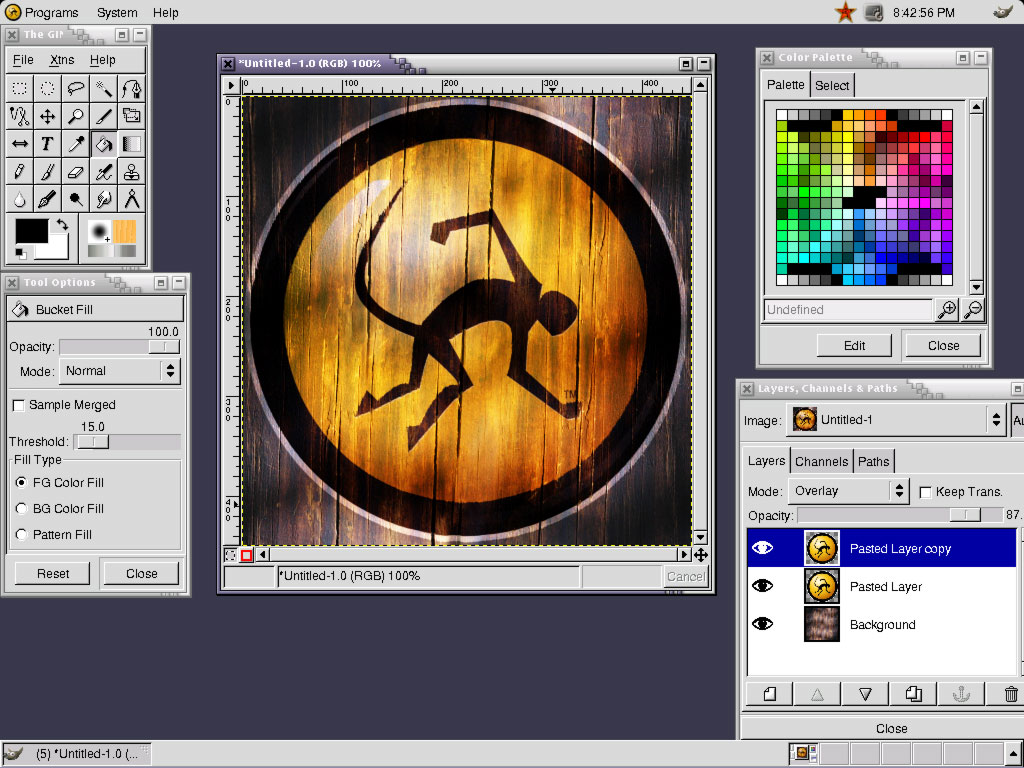Select the Fuzzy Select magic wand tool
1024x768 pixels.
(103, 88)
